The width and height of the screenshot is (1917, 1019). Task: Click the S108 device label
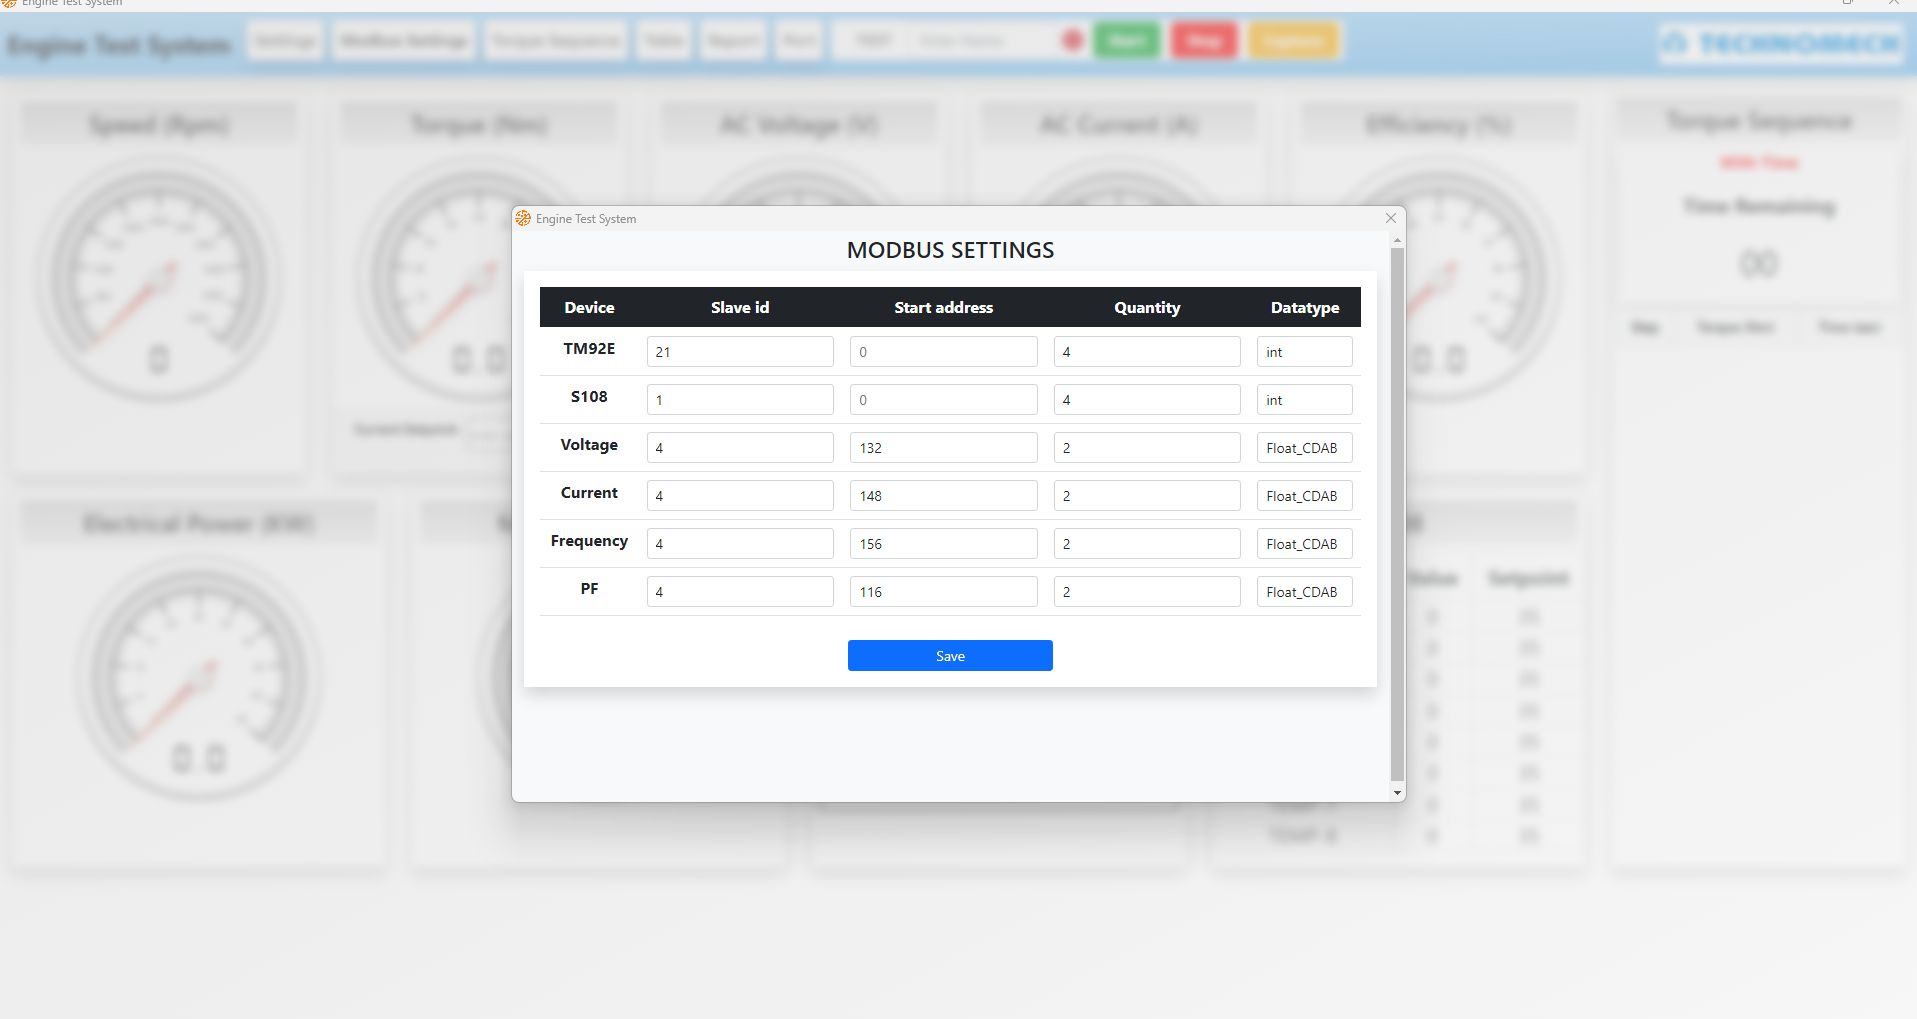click(x=589, y=396)
